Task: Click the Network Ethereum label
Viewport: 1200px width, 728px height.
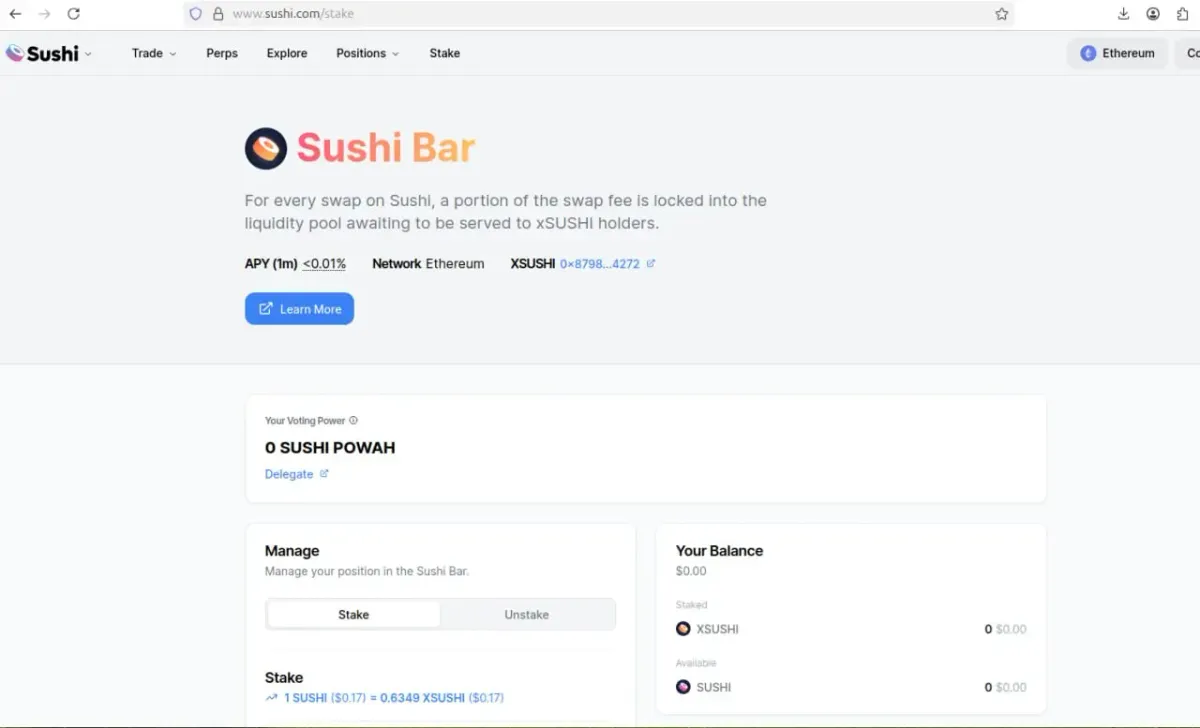Action: (x=428, y=264)
